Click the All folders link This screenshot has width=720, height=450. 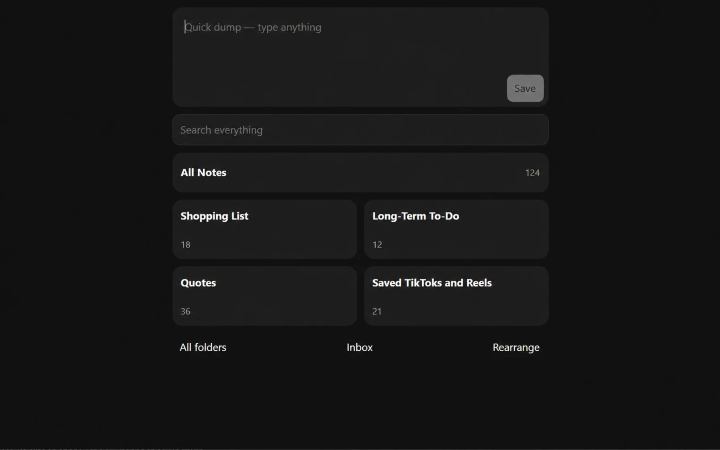point(203,348)
